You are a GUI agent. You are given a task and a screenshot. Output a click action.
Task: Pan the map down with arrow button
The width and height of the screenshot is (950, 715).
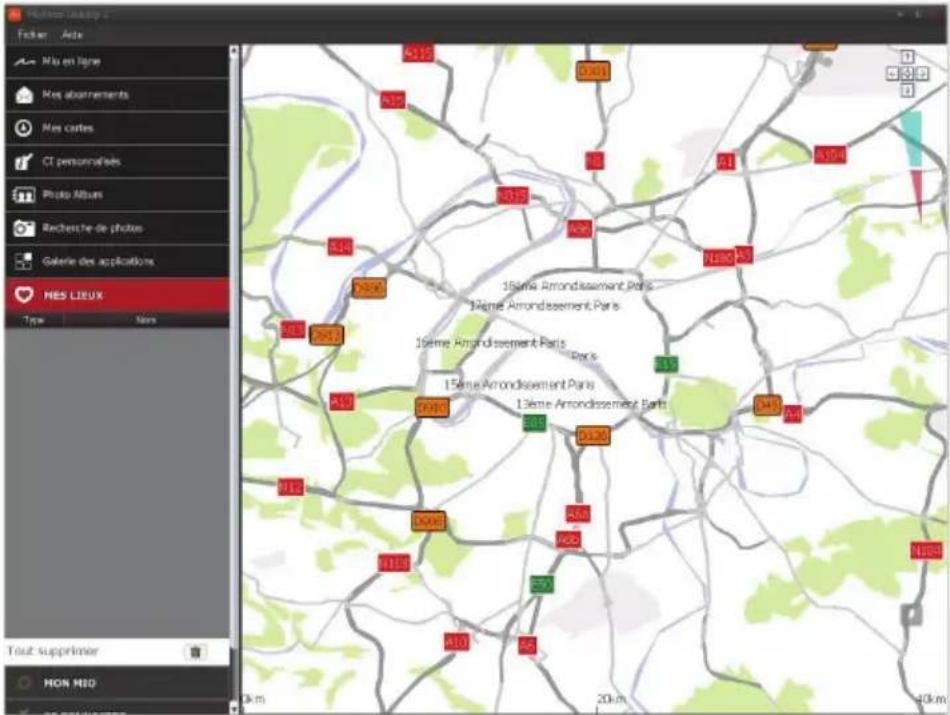point(907,90)
